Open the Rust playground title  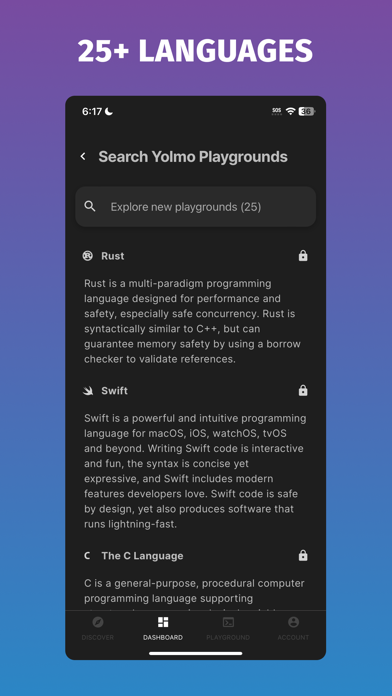113,256
